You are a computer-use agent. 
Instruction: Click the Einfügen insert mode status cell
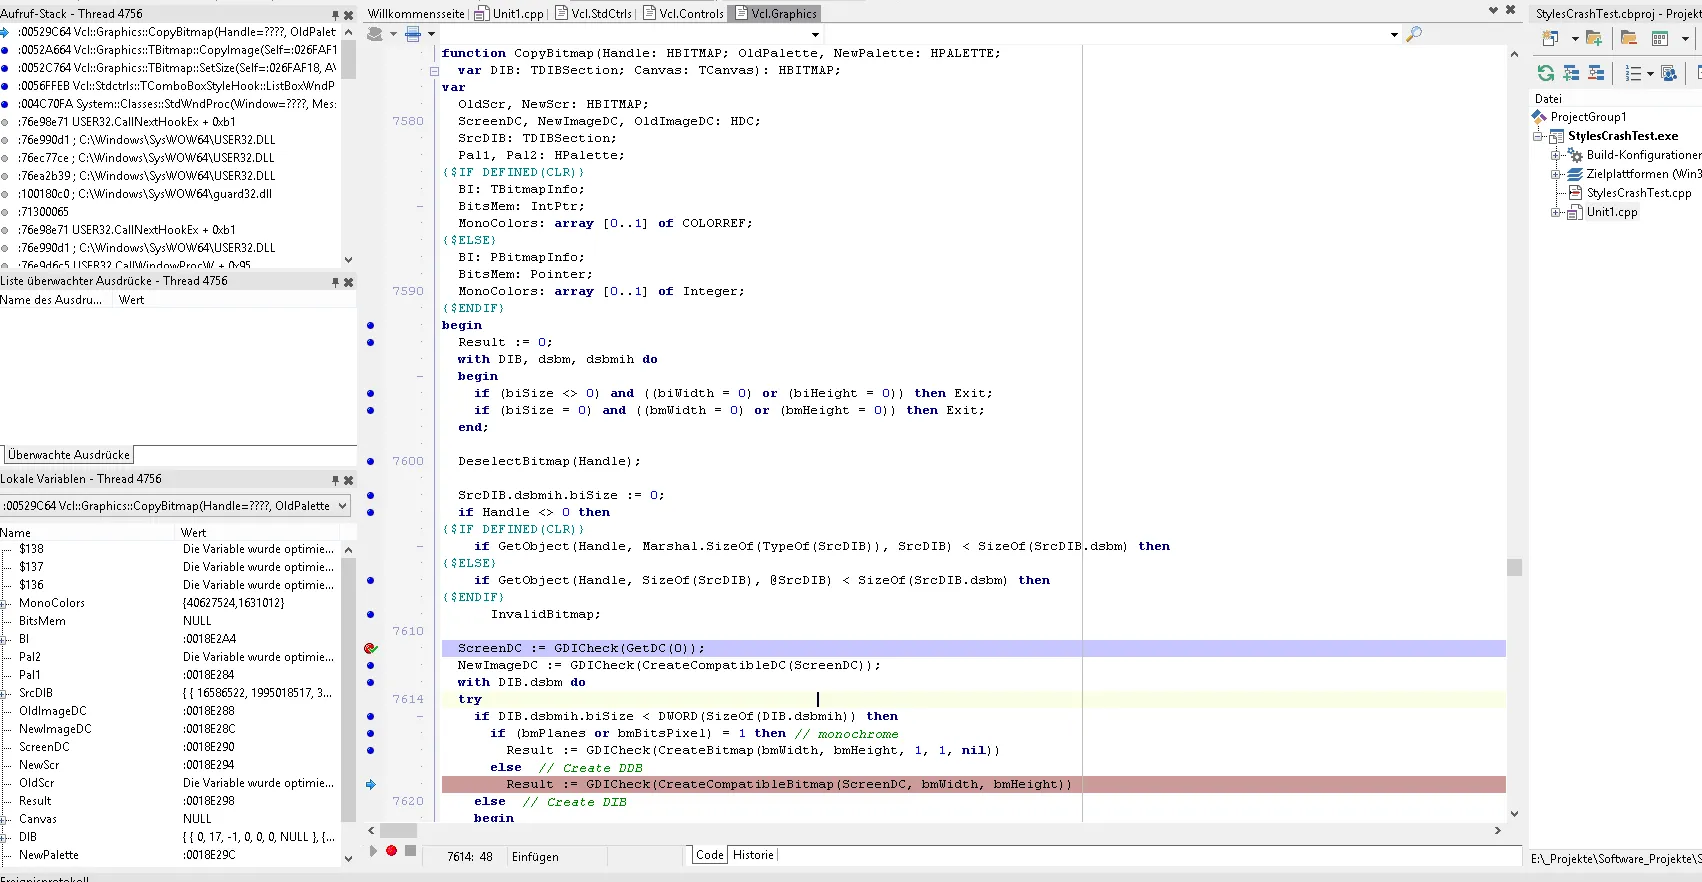558,857
